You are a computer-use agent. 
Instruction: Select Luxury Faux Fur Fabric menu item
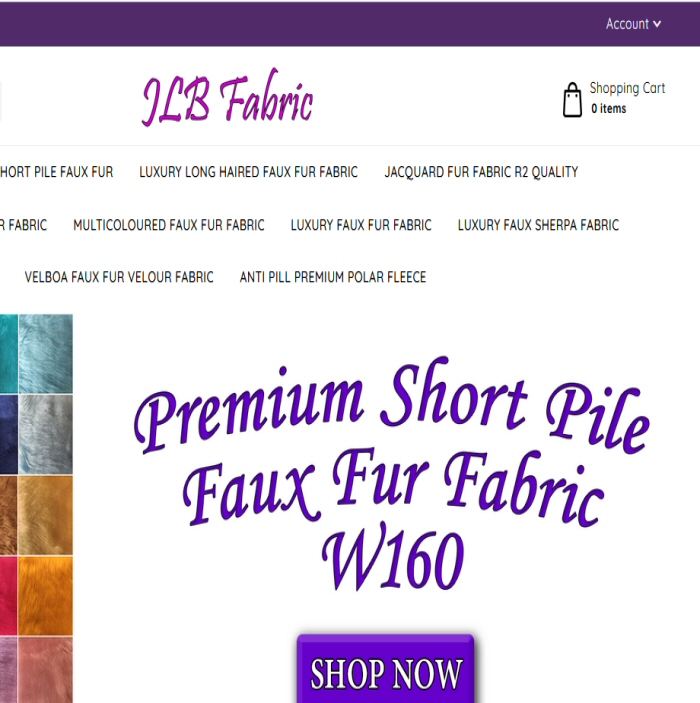coord(361,225)
